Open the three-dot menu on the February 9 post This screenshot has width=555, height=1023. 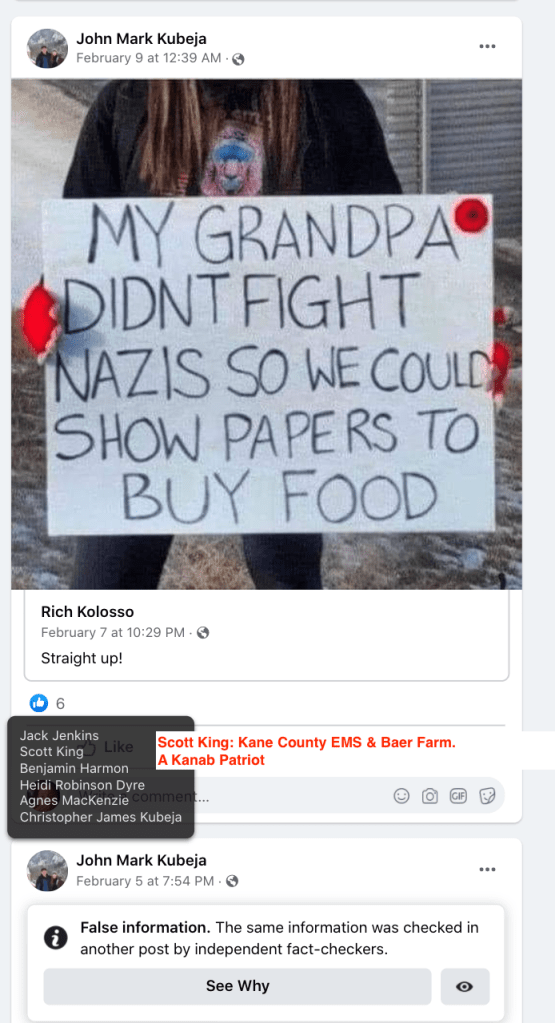click(x=487, y=46)
